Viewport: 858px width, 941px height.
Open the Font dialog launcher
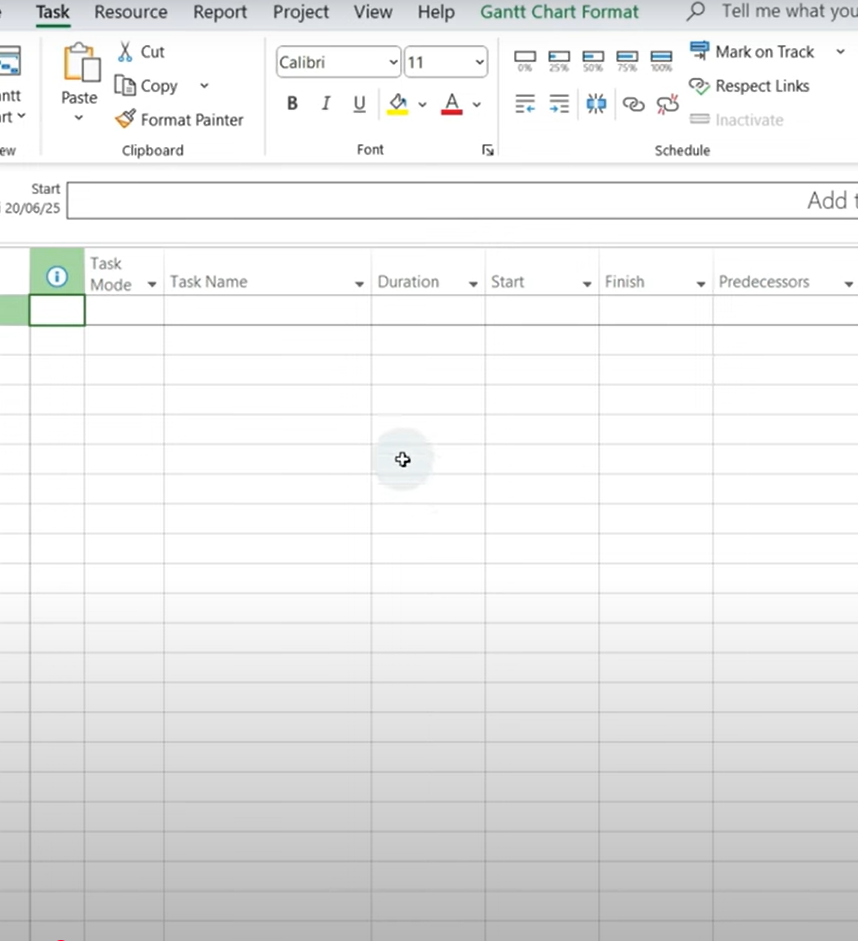[487, 149]
